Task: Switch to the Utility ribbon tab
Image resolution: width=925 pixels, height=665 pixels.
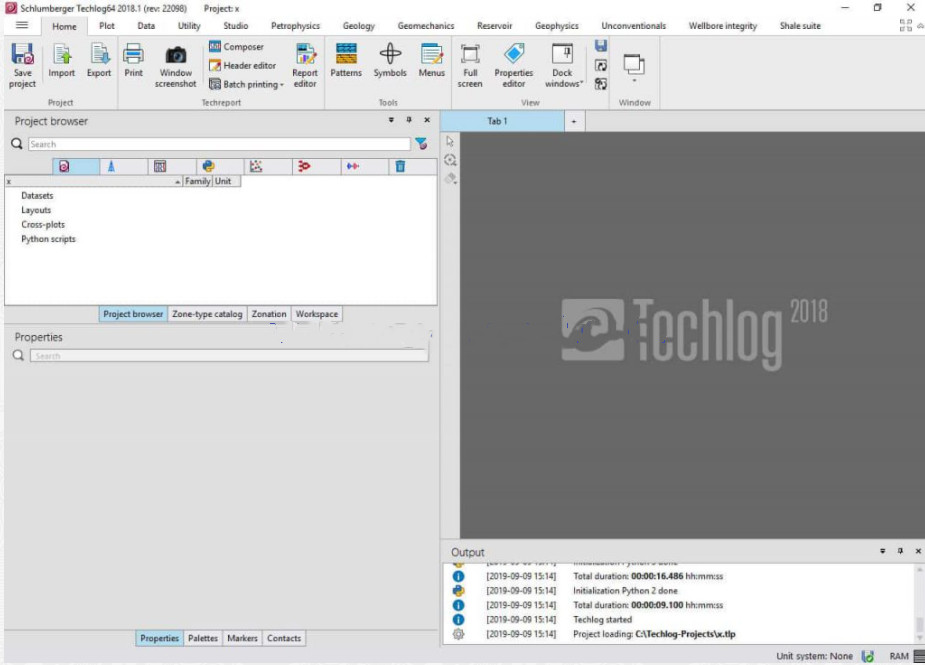Action: tap(189, 26)
